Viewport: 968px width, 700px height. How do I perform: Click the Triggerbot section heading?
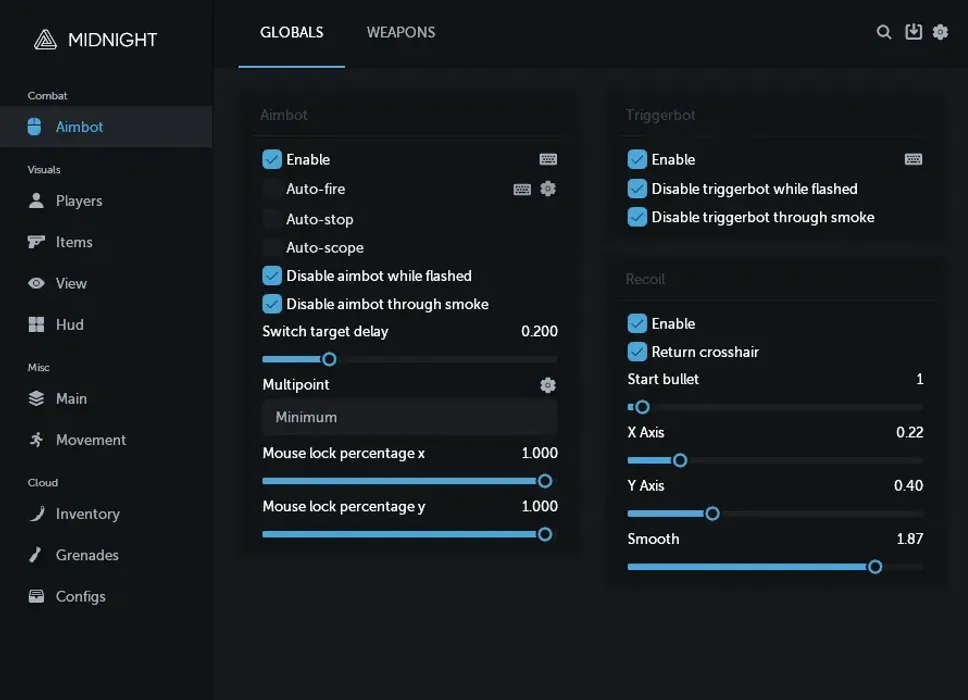pyautogui.click(x=660, y=115)
